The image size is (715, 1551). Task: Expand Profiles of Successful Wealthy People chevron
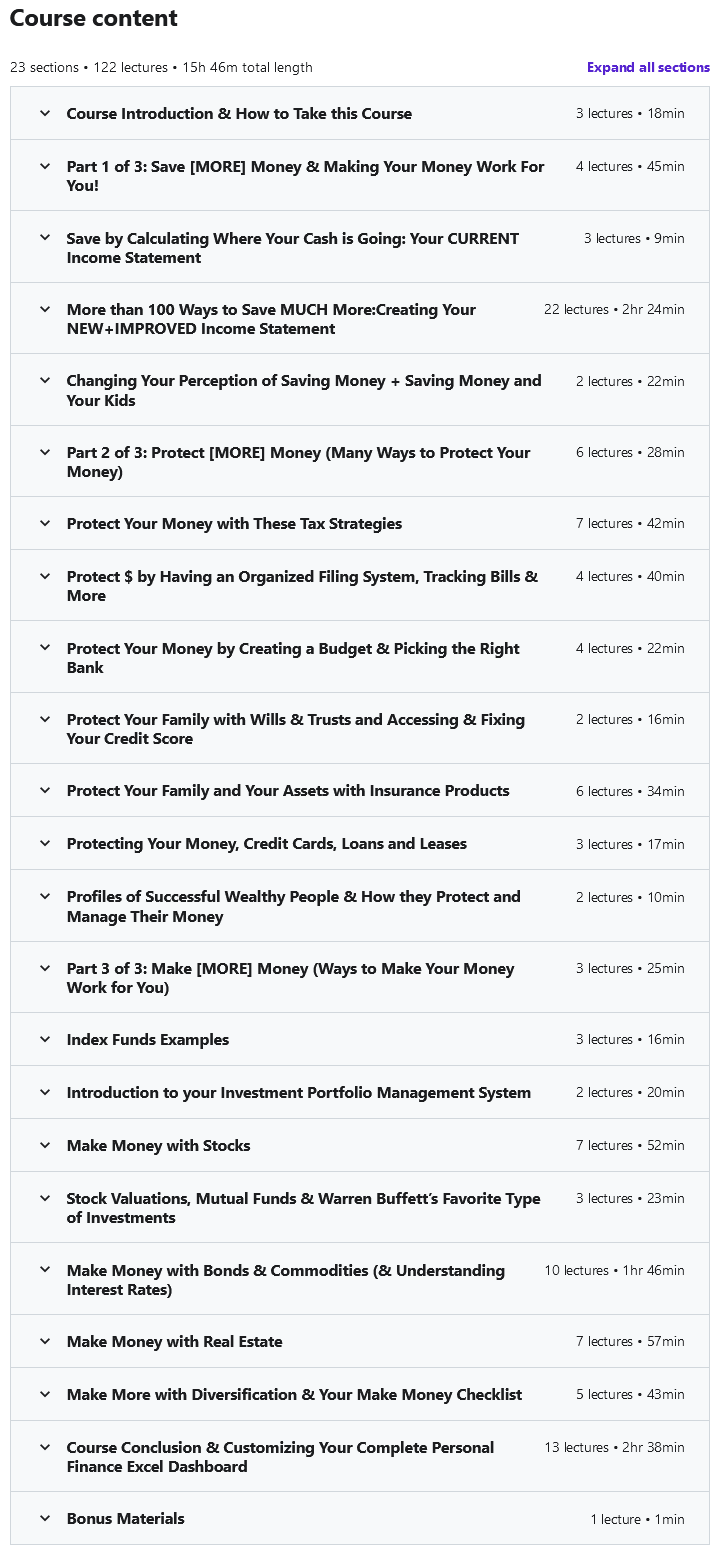45,896
